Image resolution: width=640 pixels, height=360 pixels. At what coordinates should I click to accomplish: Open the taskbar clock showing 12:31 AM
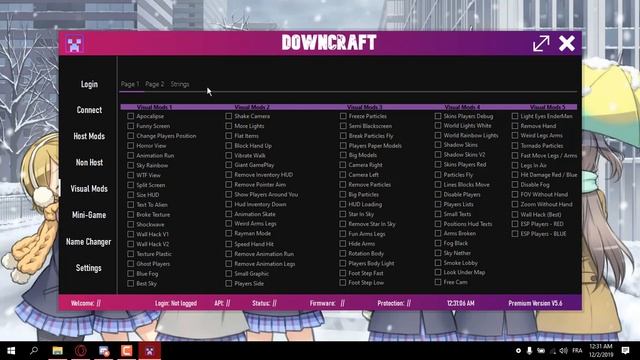[x=601, y=351]
